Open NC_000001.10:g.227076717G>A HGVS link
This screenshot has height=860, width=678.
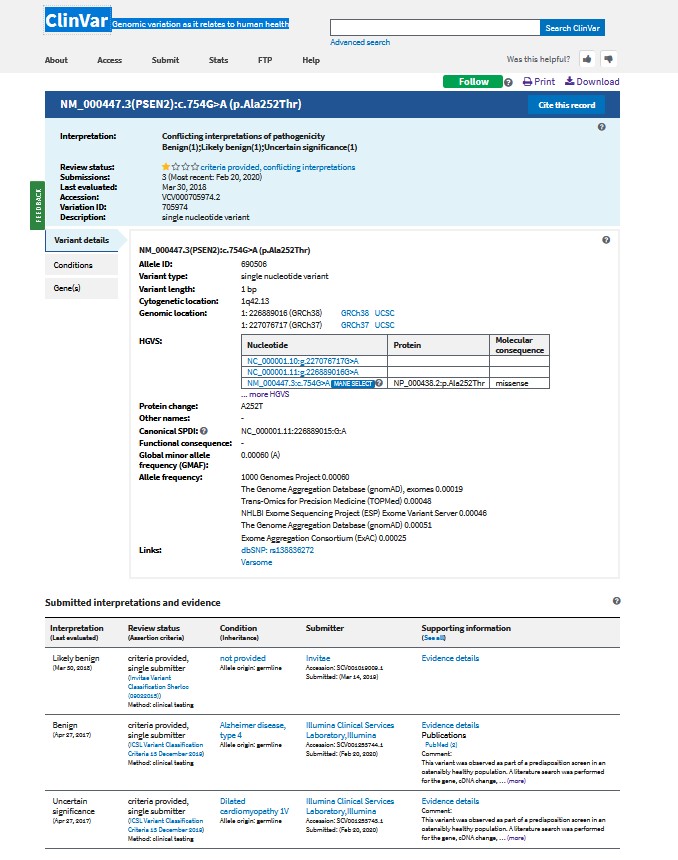[303, 361]
